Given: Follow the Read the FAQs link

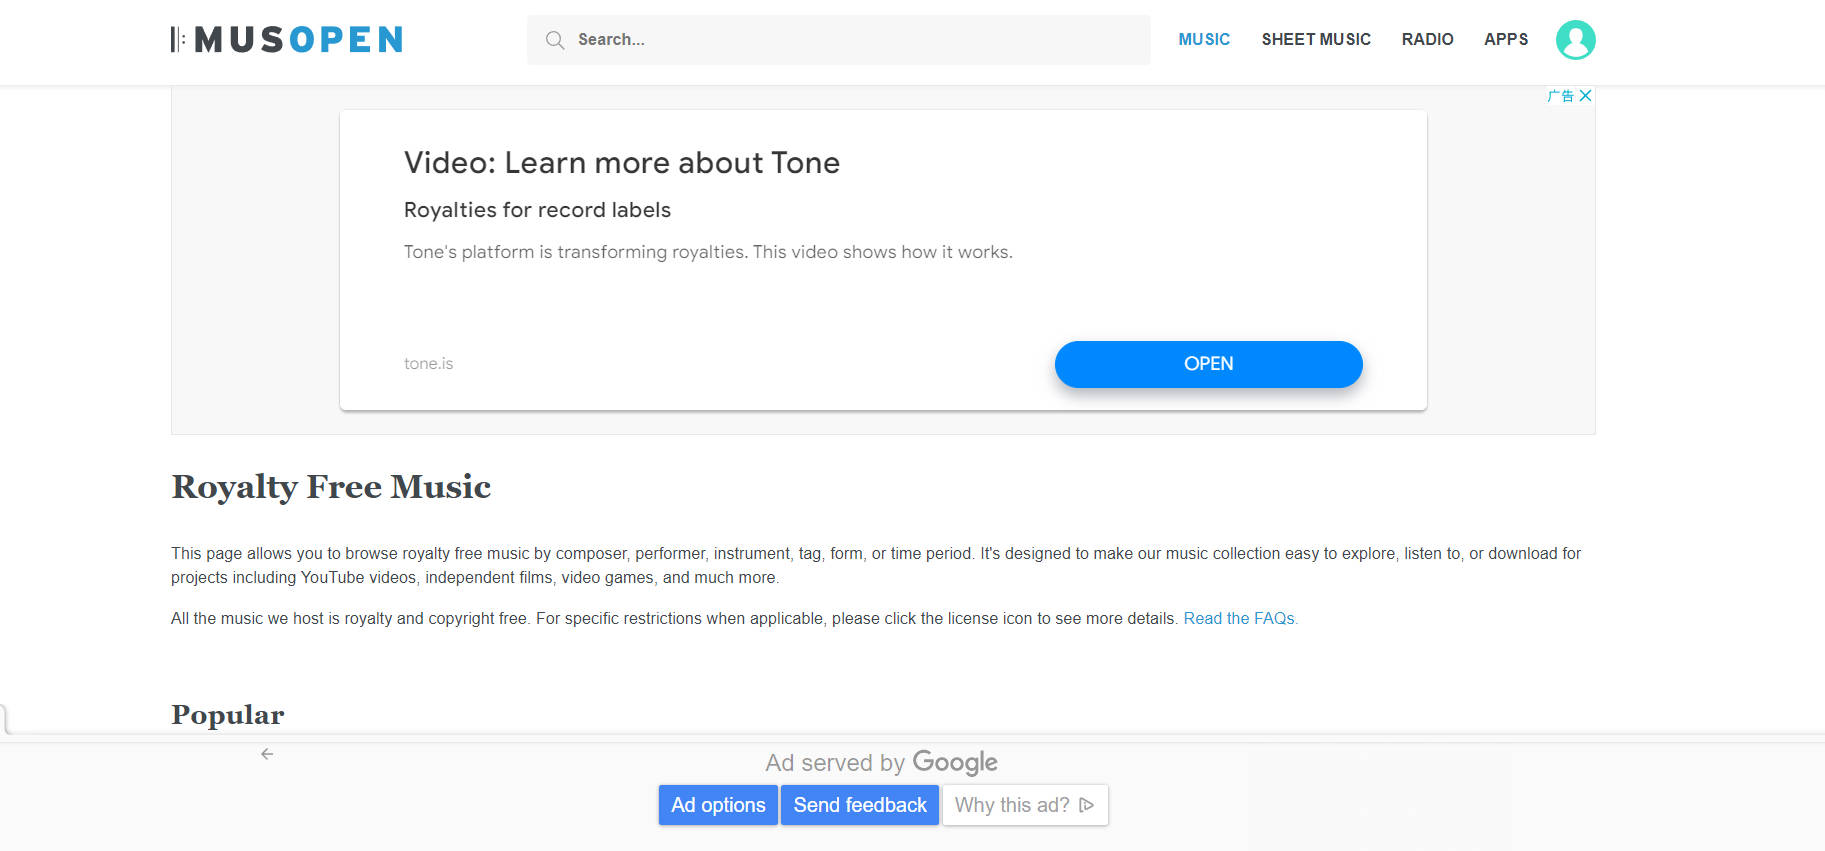Looking at the screenshot, I should click(1240, 619).
